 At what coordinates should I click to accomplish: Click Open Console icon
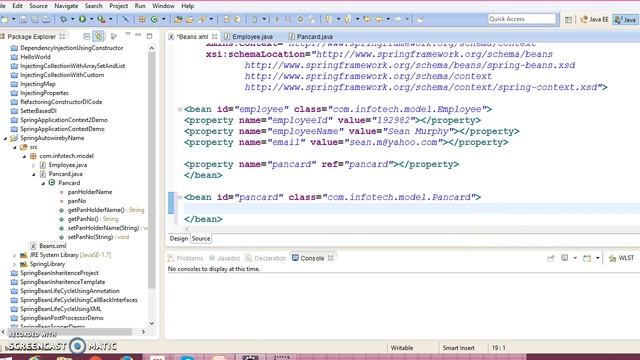click(587, 258)
